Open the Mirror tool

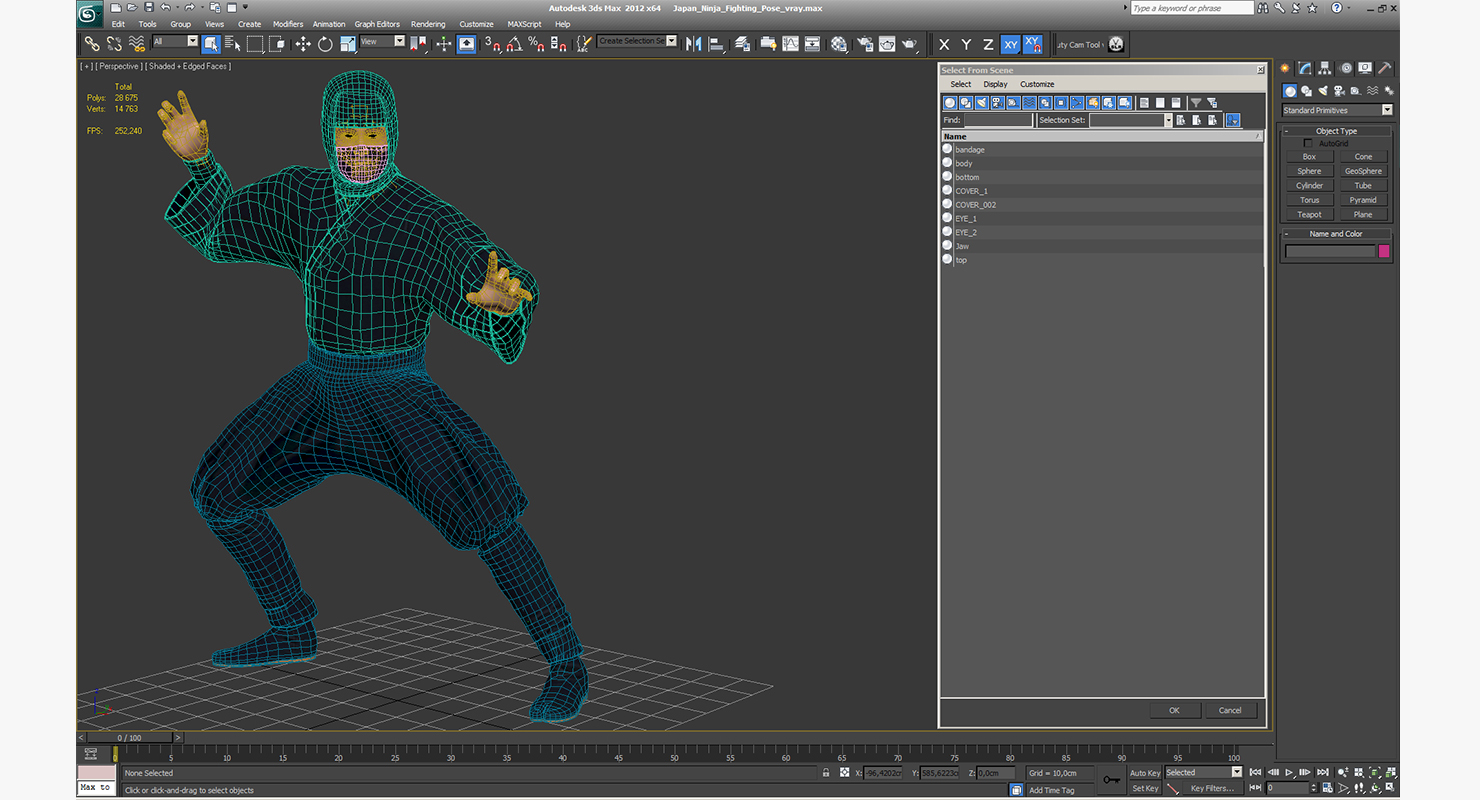pyautogui.click(x=693, y=44)
